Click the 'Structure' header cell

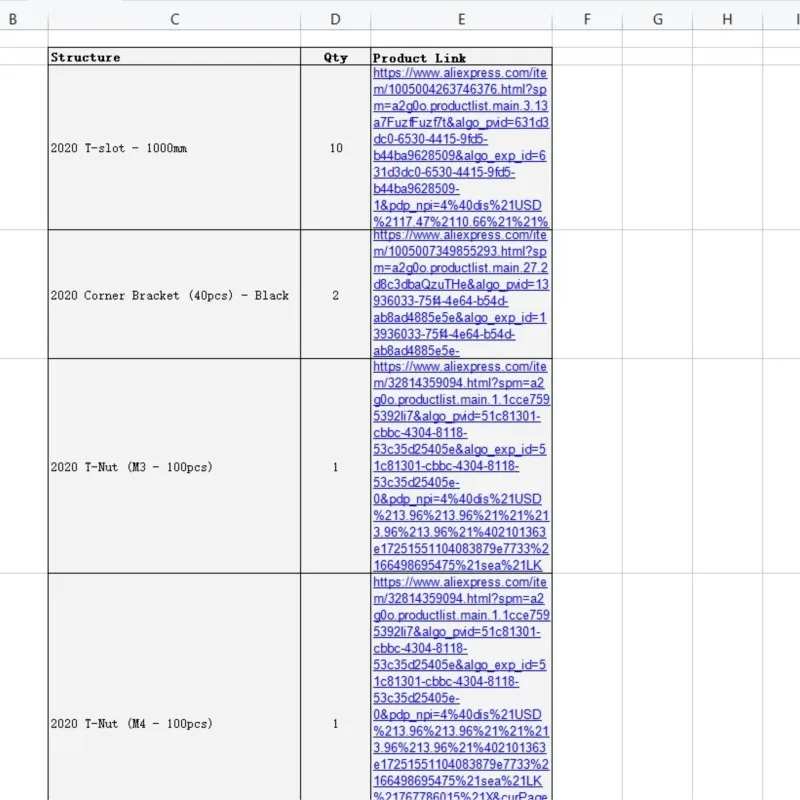(174, 56)
